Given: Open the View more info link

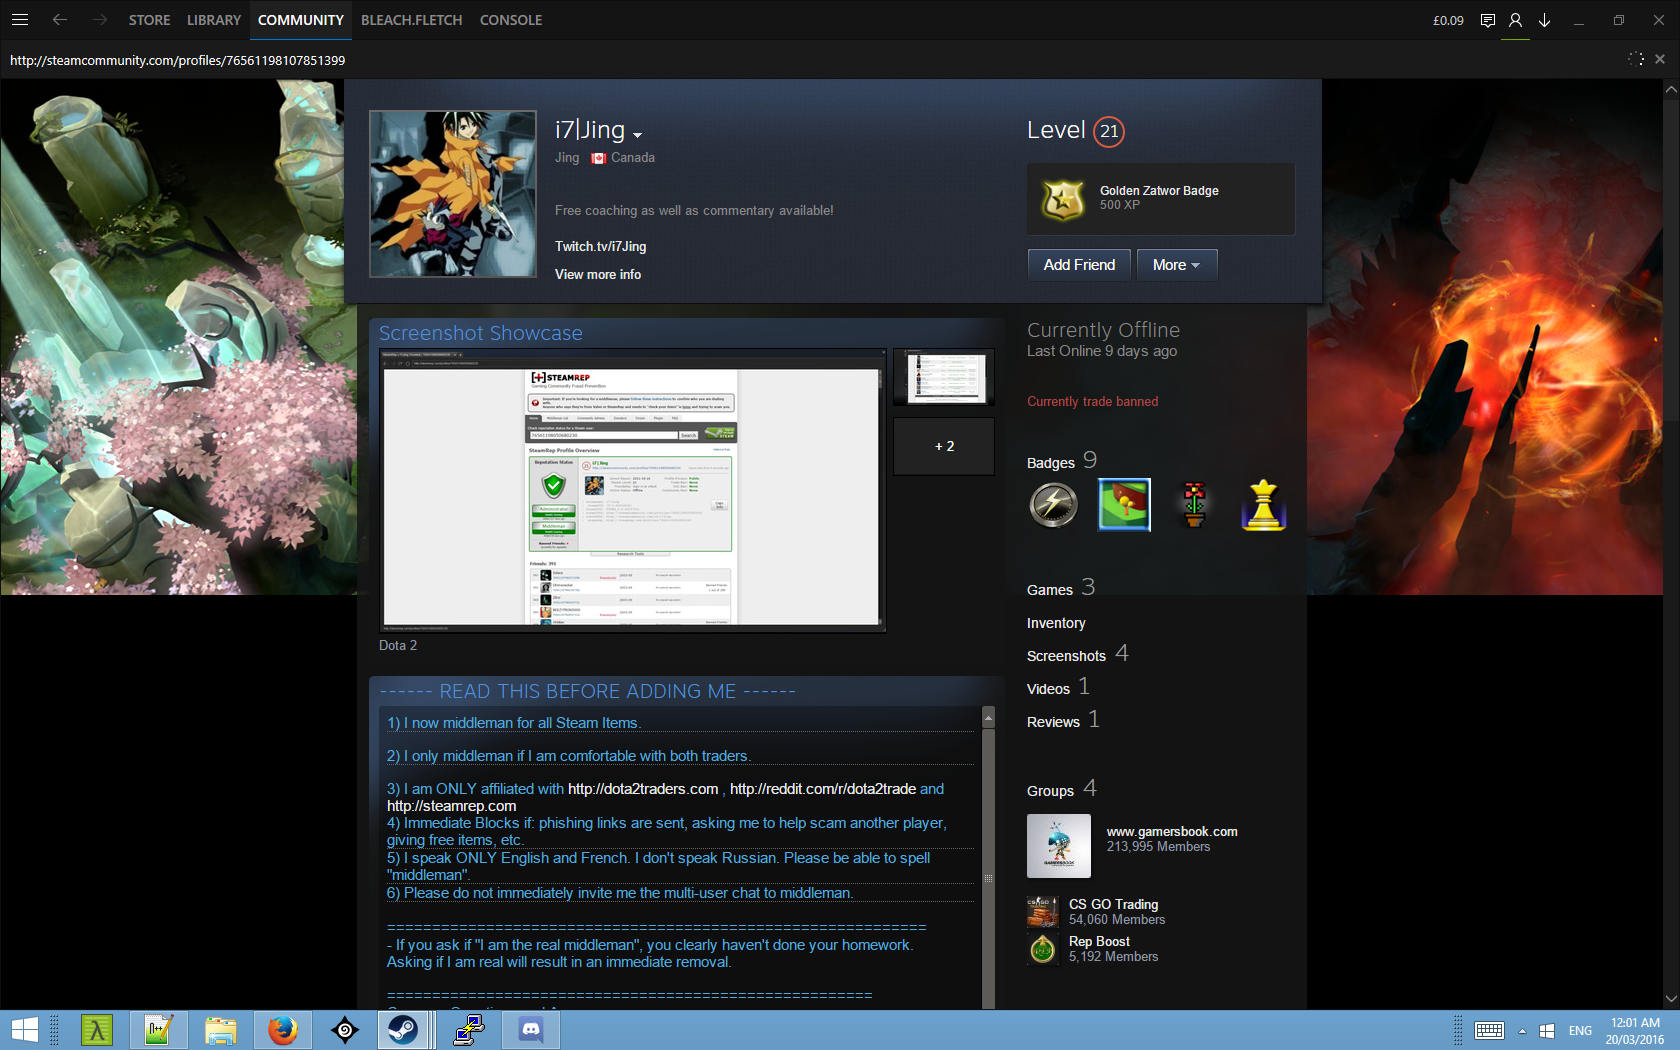Looking at the screenshot, I should (x=598, y=274).
